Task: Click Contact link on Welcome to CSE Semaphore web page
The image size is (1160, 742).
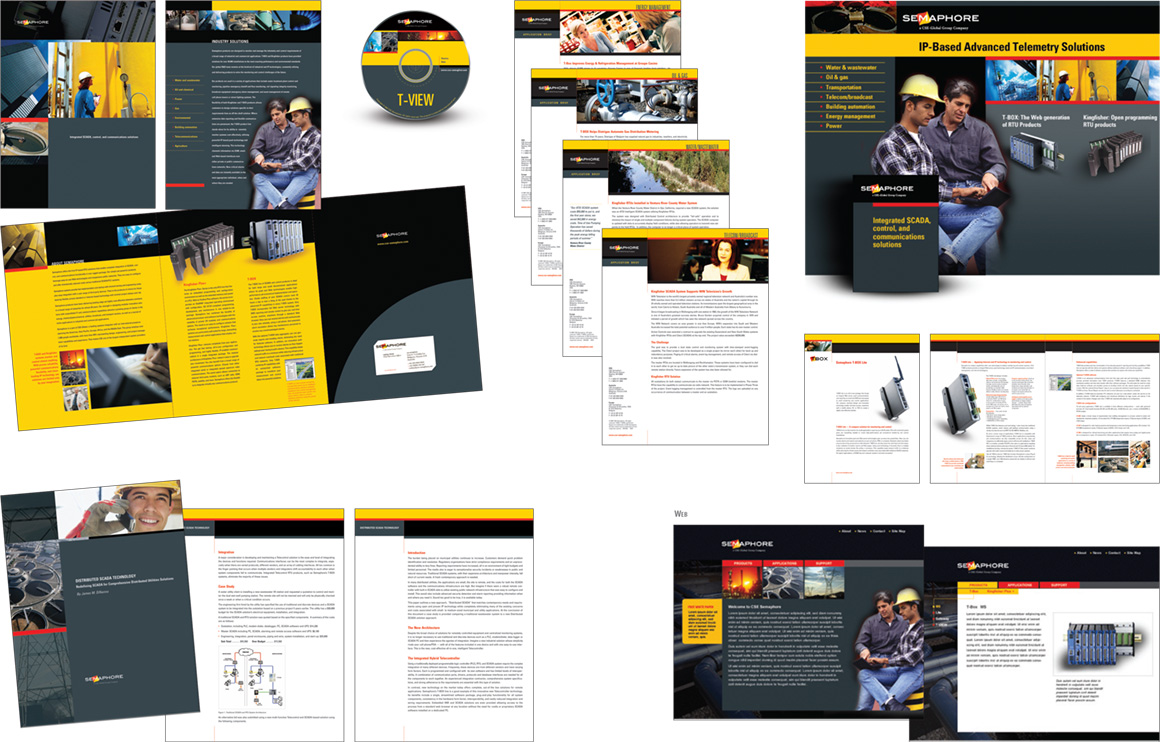Action: pos(878,531)
